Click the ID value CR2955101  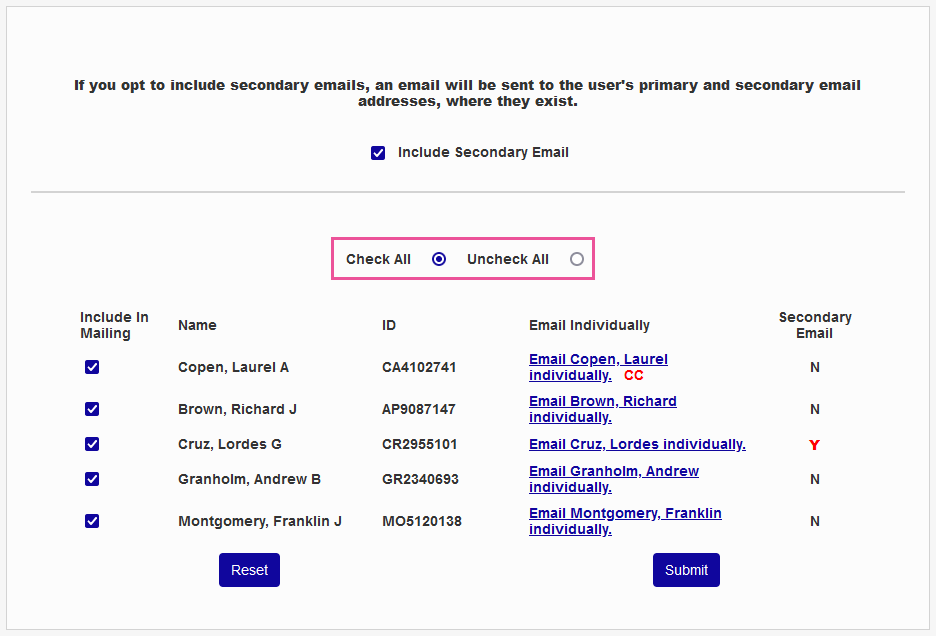[x=419, y=444]
